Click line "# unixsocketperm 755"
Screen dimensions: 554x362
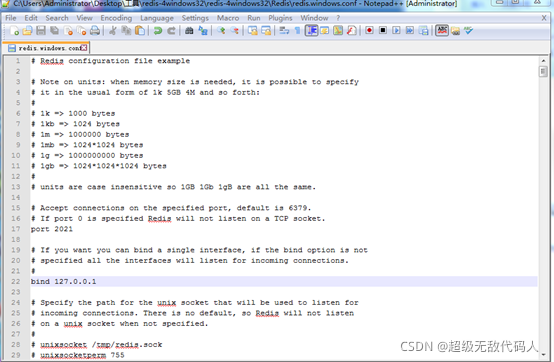[78, 355]
